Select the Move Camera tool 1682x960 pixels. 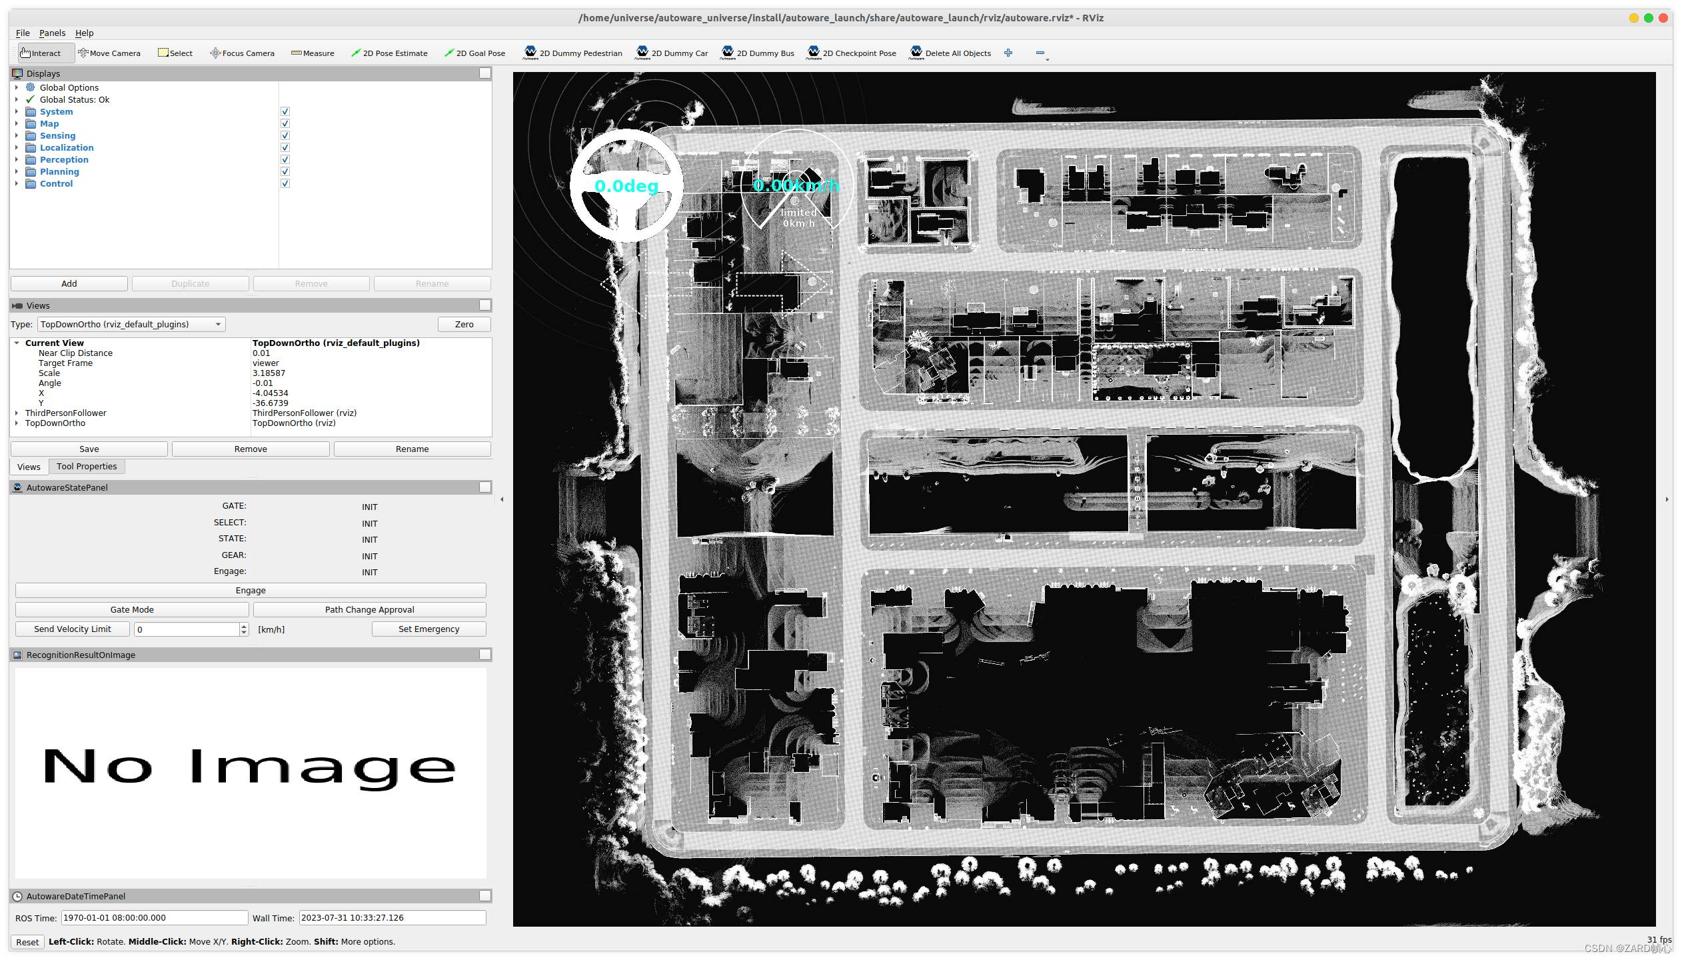[x=109, y=53]
